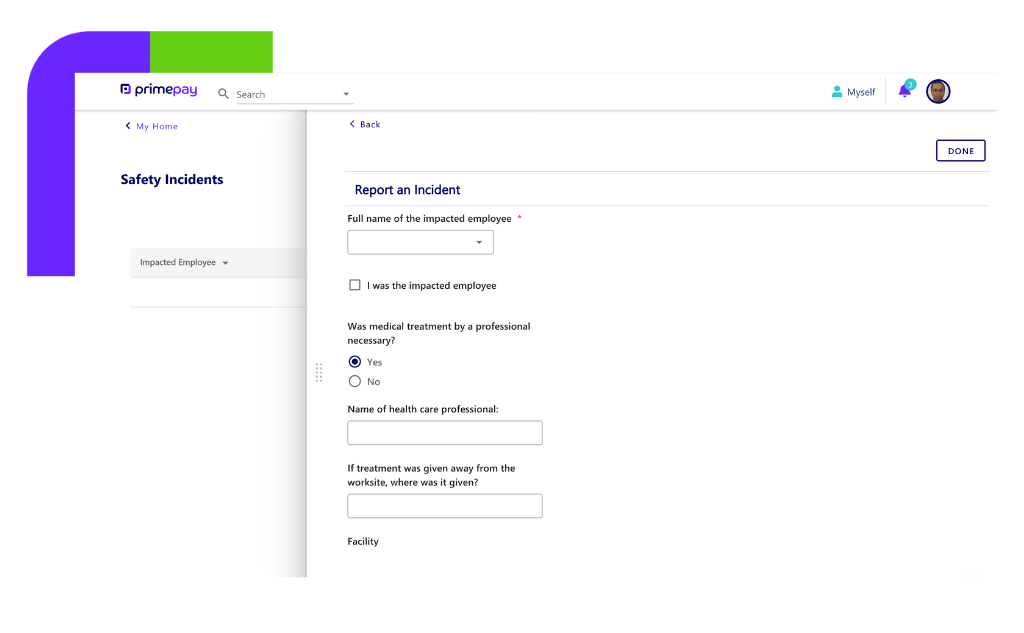Image resolution: width=1024 pixels, height=633 pixels.
Task: Check I was the impacted employee
Action: click(x=355, y=285)
